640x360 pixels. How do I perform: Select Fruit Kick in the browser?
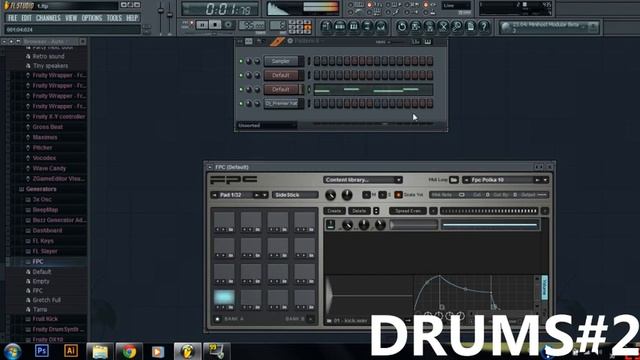point(45,319)
